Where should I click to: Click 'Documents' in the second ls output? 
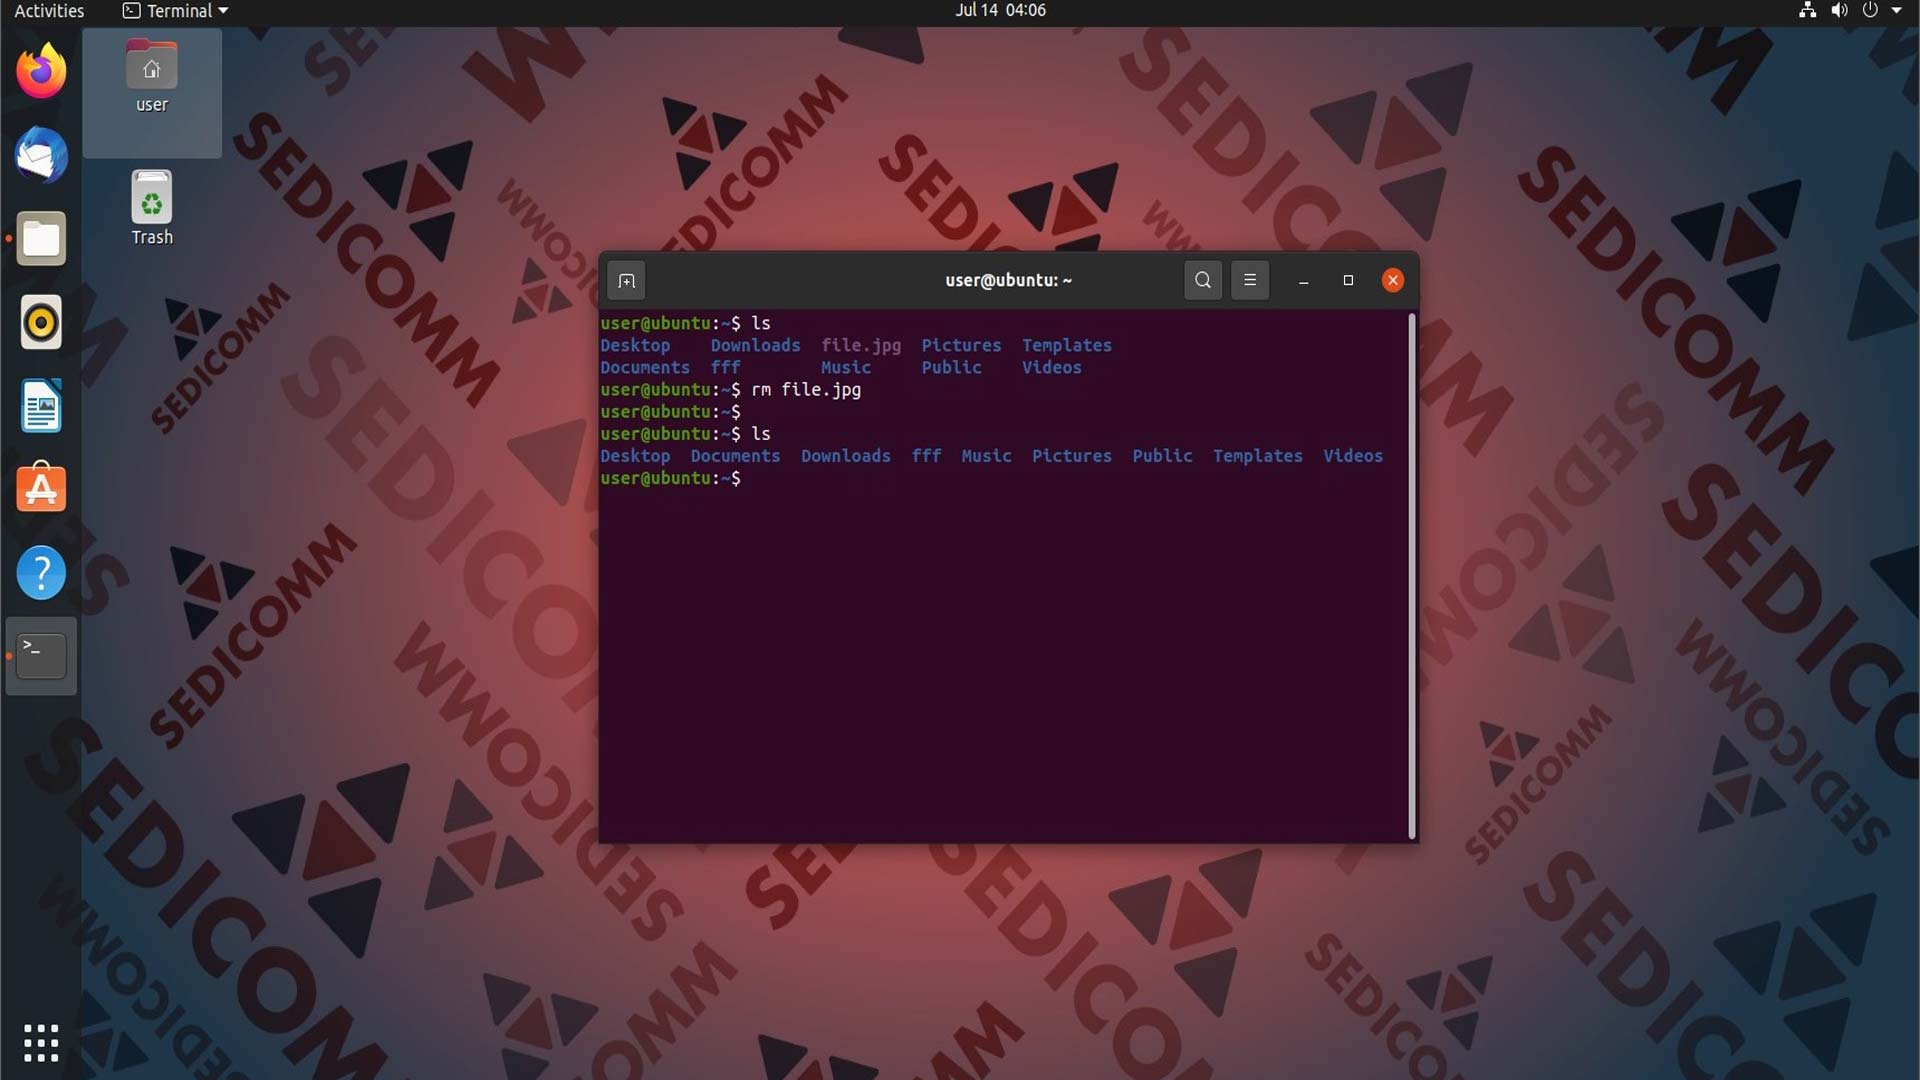[x=735, y=456]
